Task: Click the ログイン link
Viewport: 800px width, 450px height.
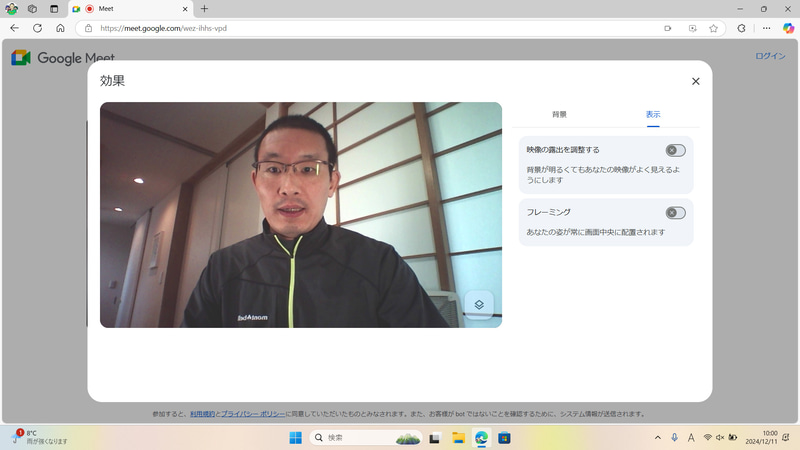Action: 770,56
